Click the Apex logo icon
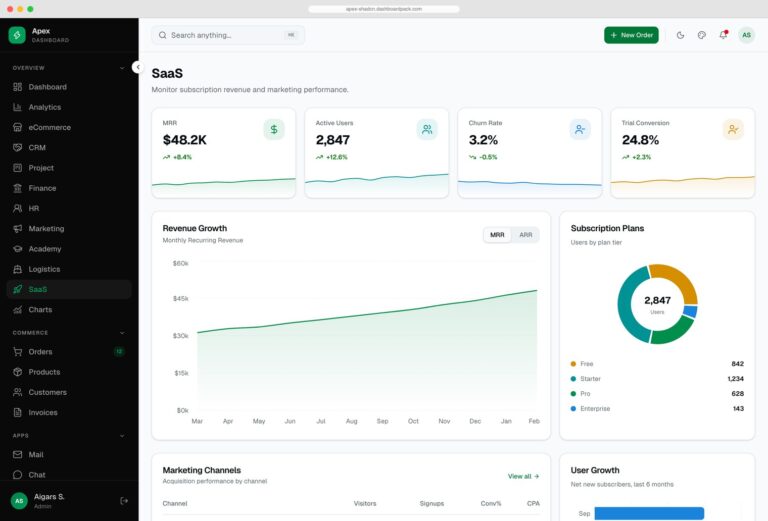This screenshot has width=768, height=521. [x=17, y=35]
